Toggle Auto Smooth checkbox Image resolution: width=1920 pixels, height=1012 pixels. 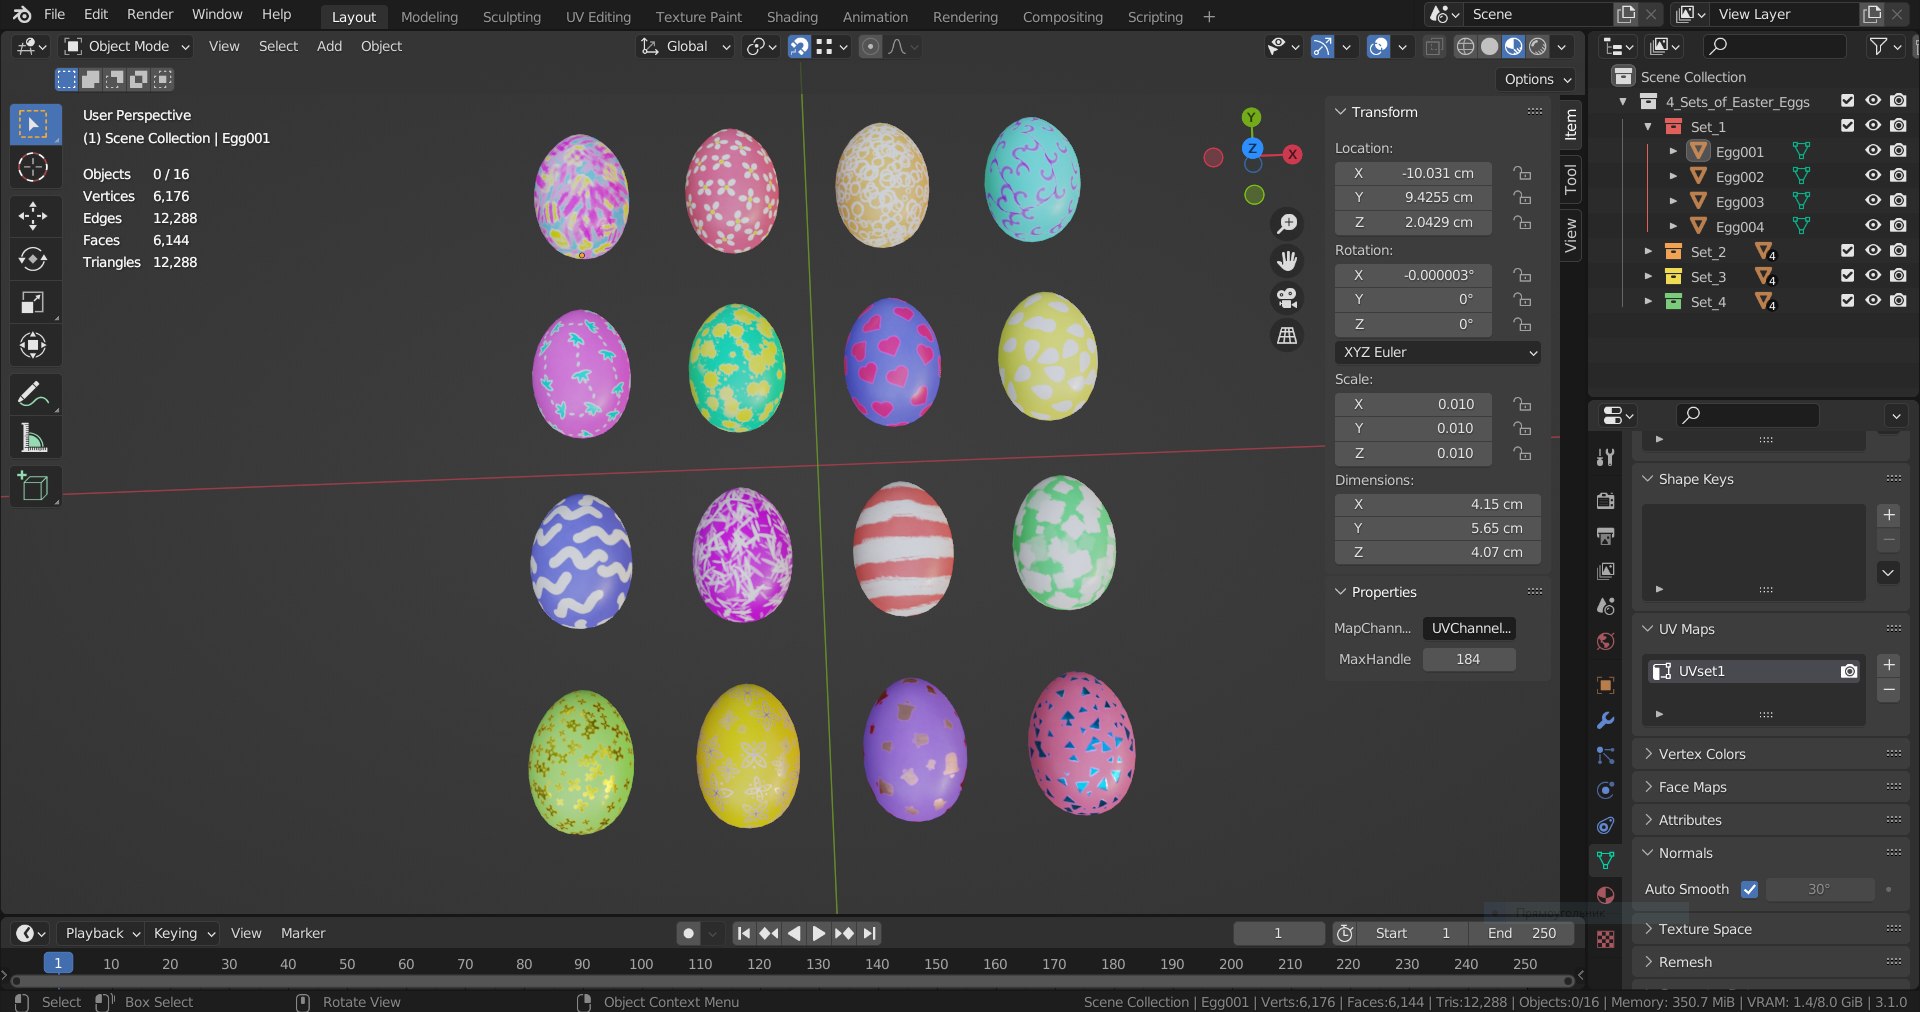[x=1749, y=889]
